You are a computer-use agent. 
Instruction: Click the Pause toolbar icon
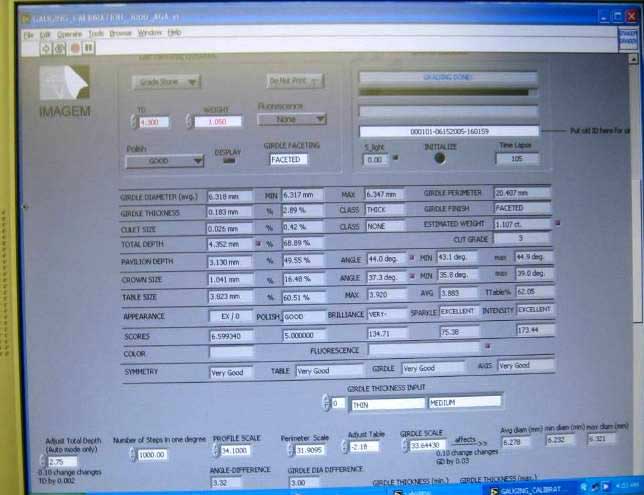tap(88, 48)
